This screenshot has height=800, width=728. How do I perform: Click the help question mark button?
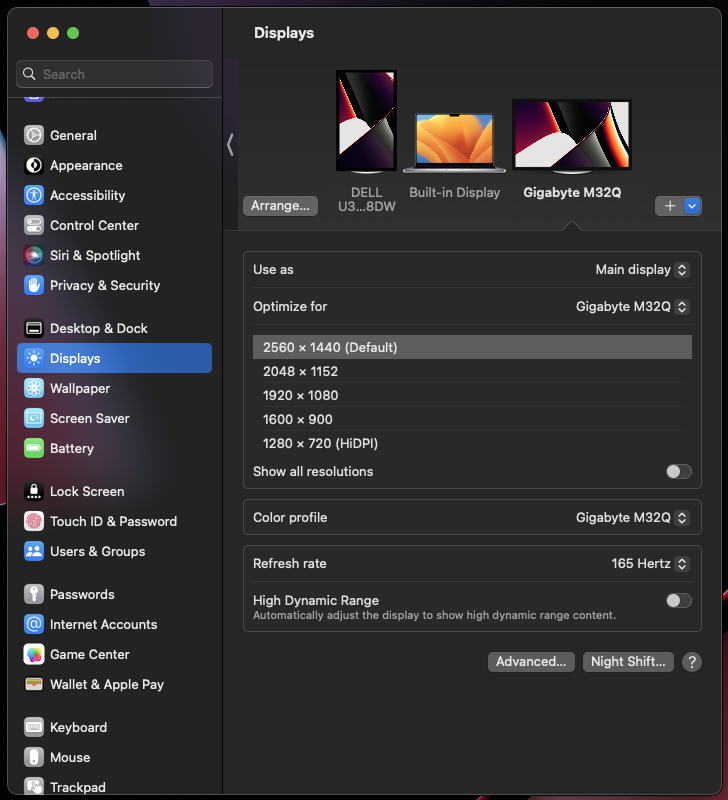691,662
